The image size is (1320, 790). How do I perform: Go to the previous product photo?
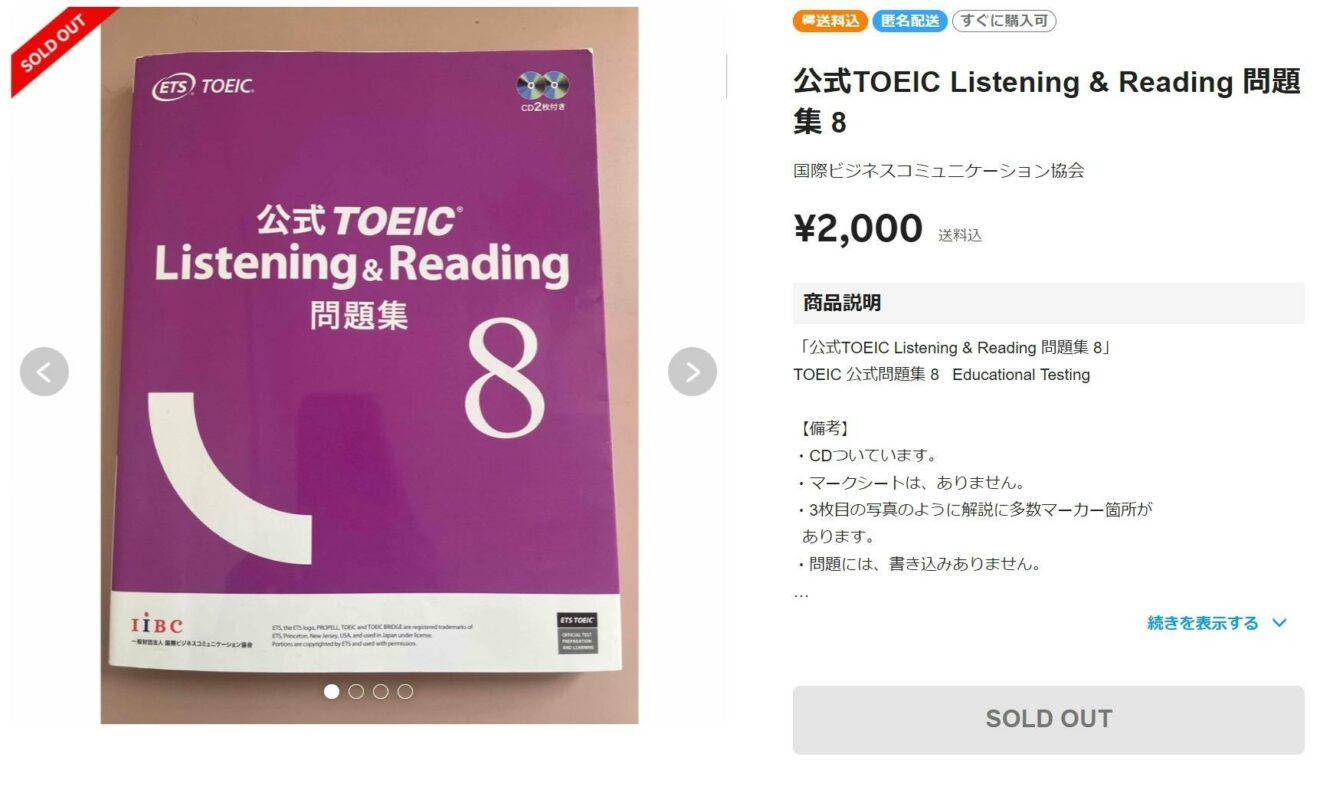click(x=44, y=371)
